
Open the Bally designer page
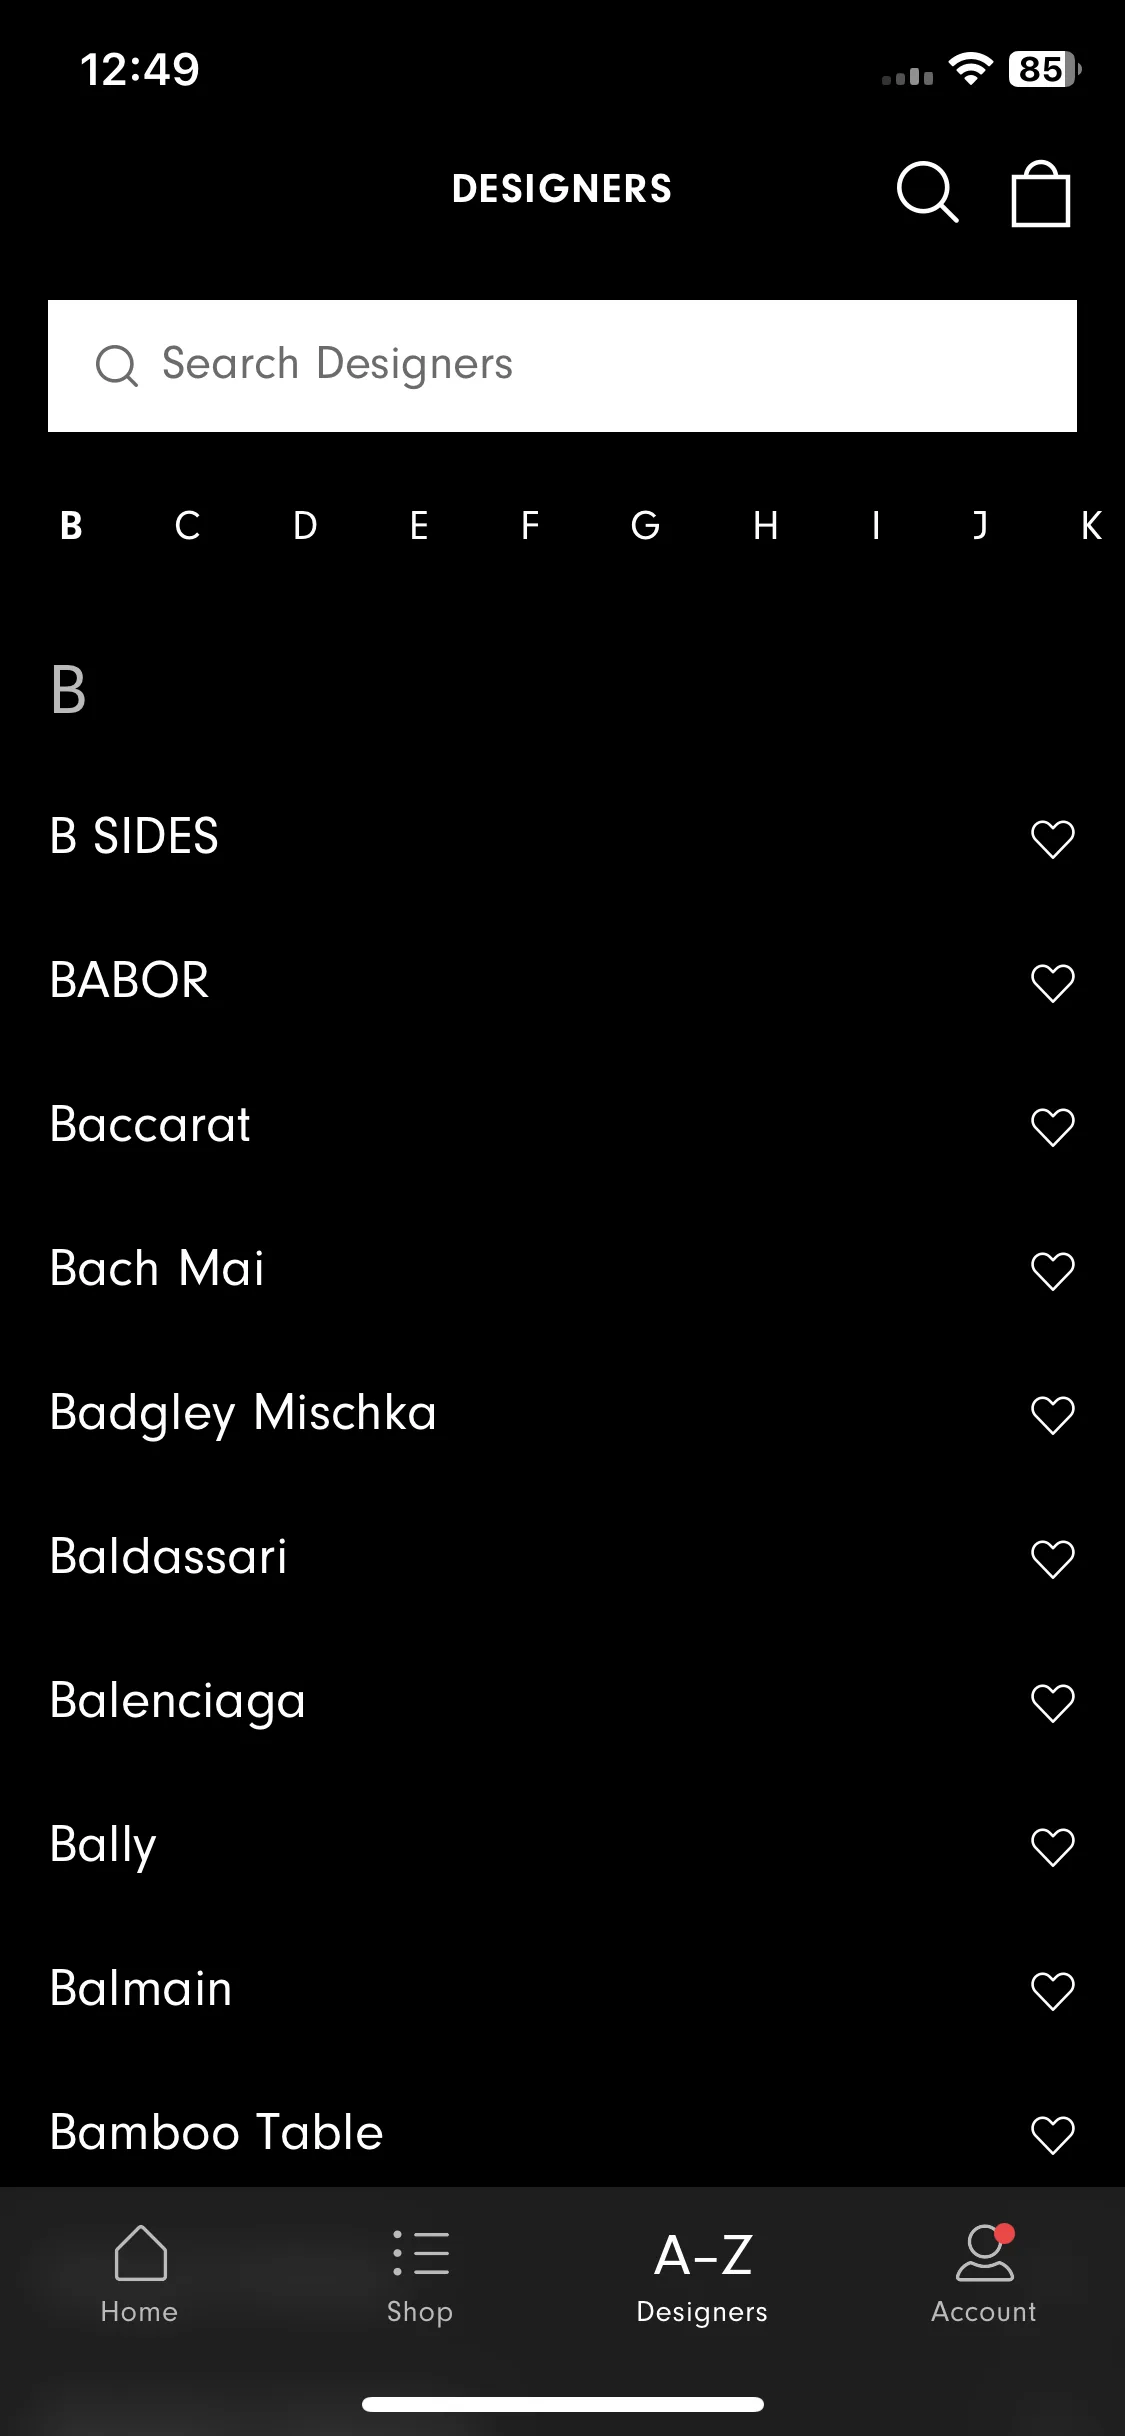point(103,1846)
